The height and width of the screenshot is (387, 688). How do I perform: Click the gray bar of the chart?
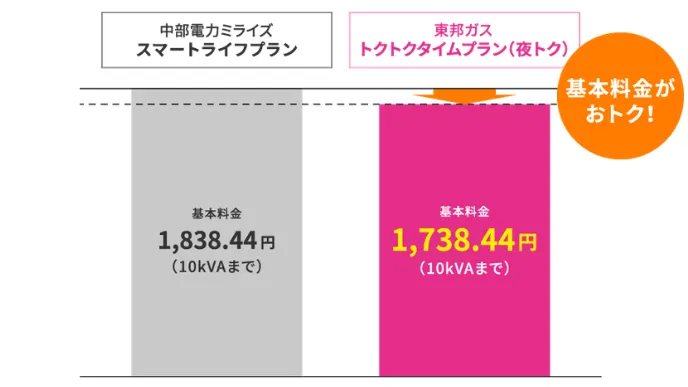point(217,232)
